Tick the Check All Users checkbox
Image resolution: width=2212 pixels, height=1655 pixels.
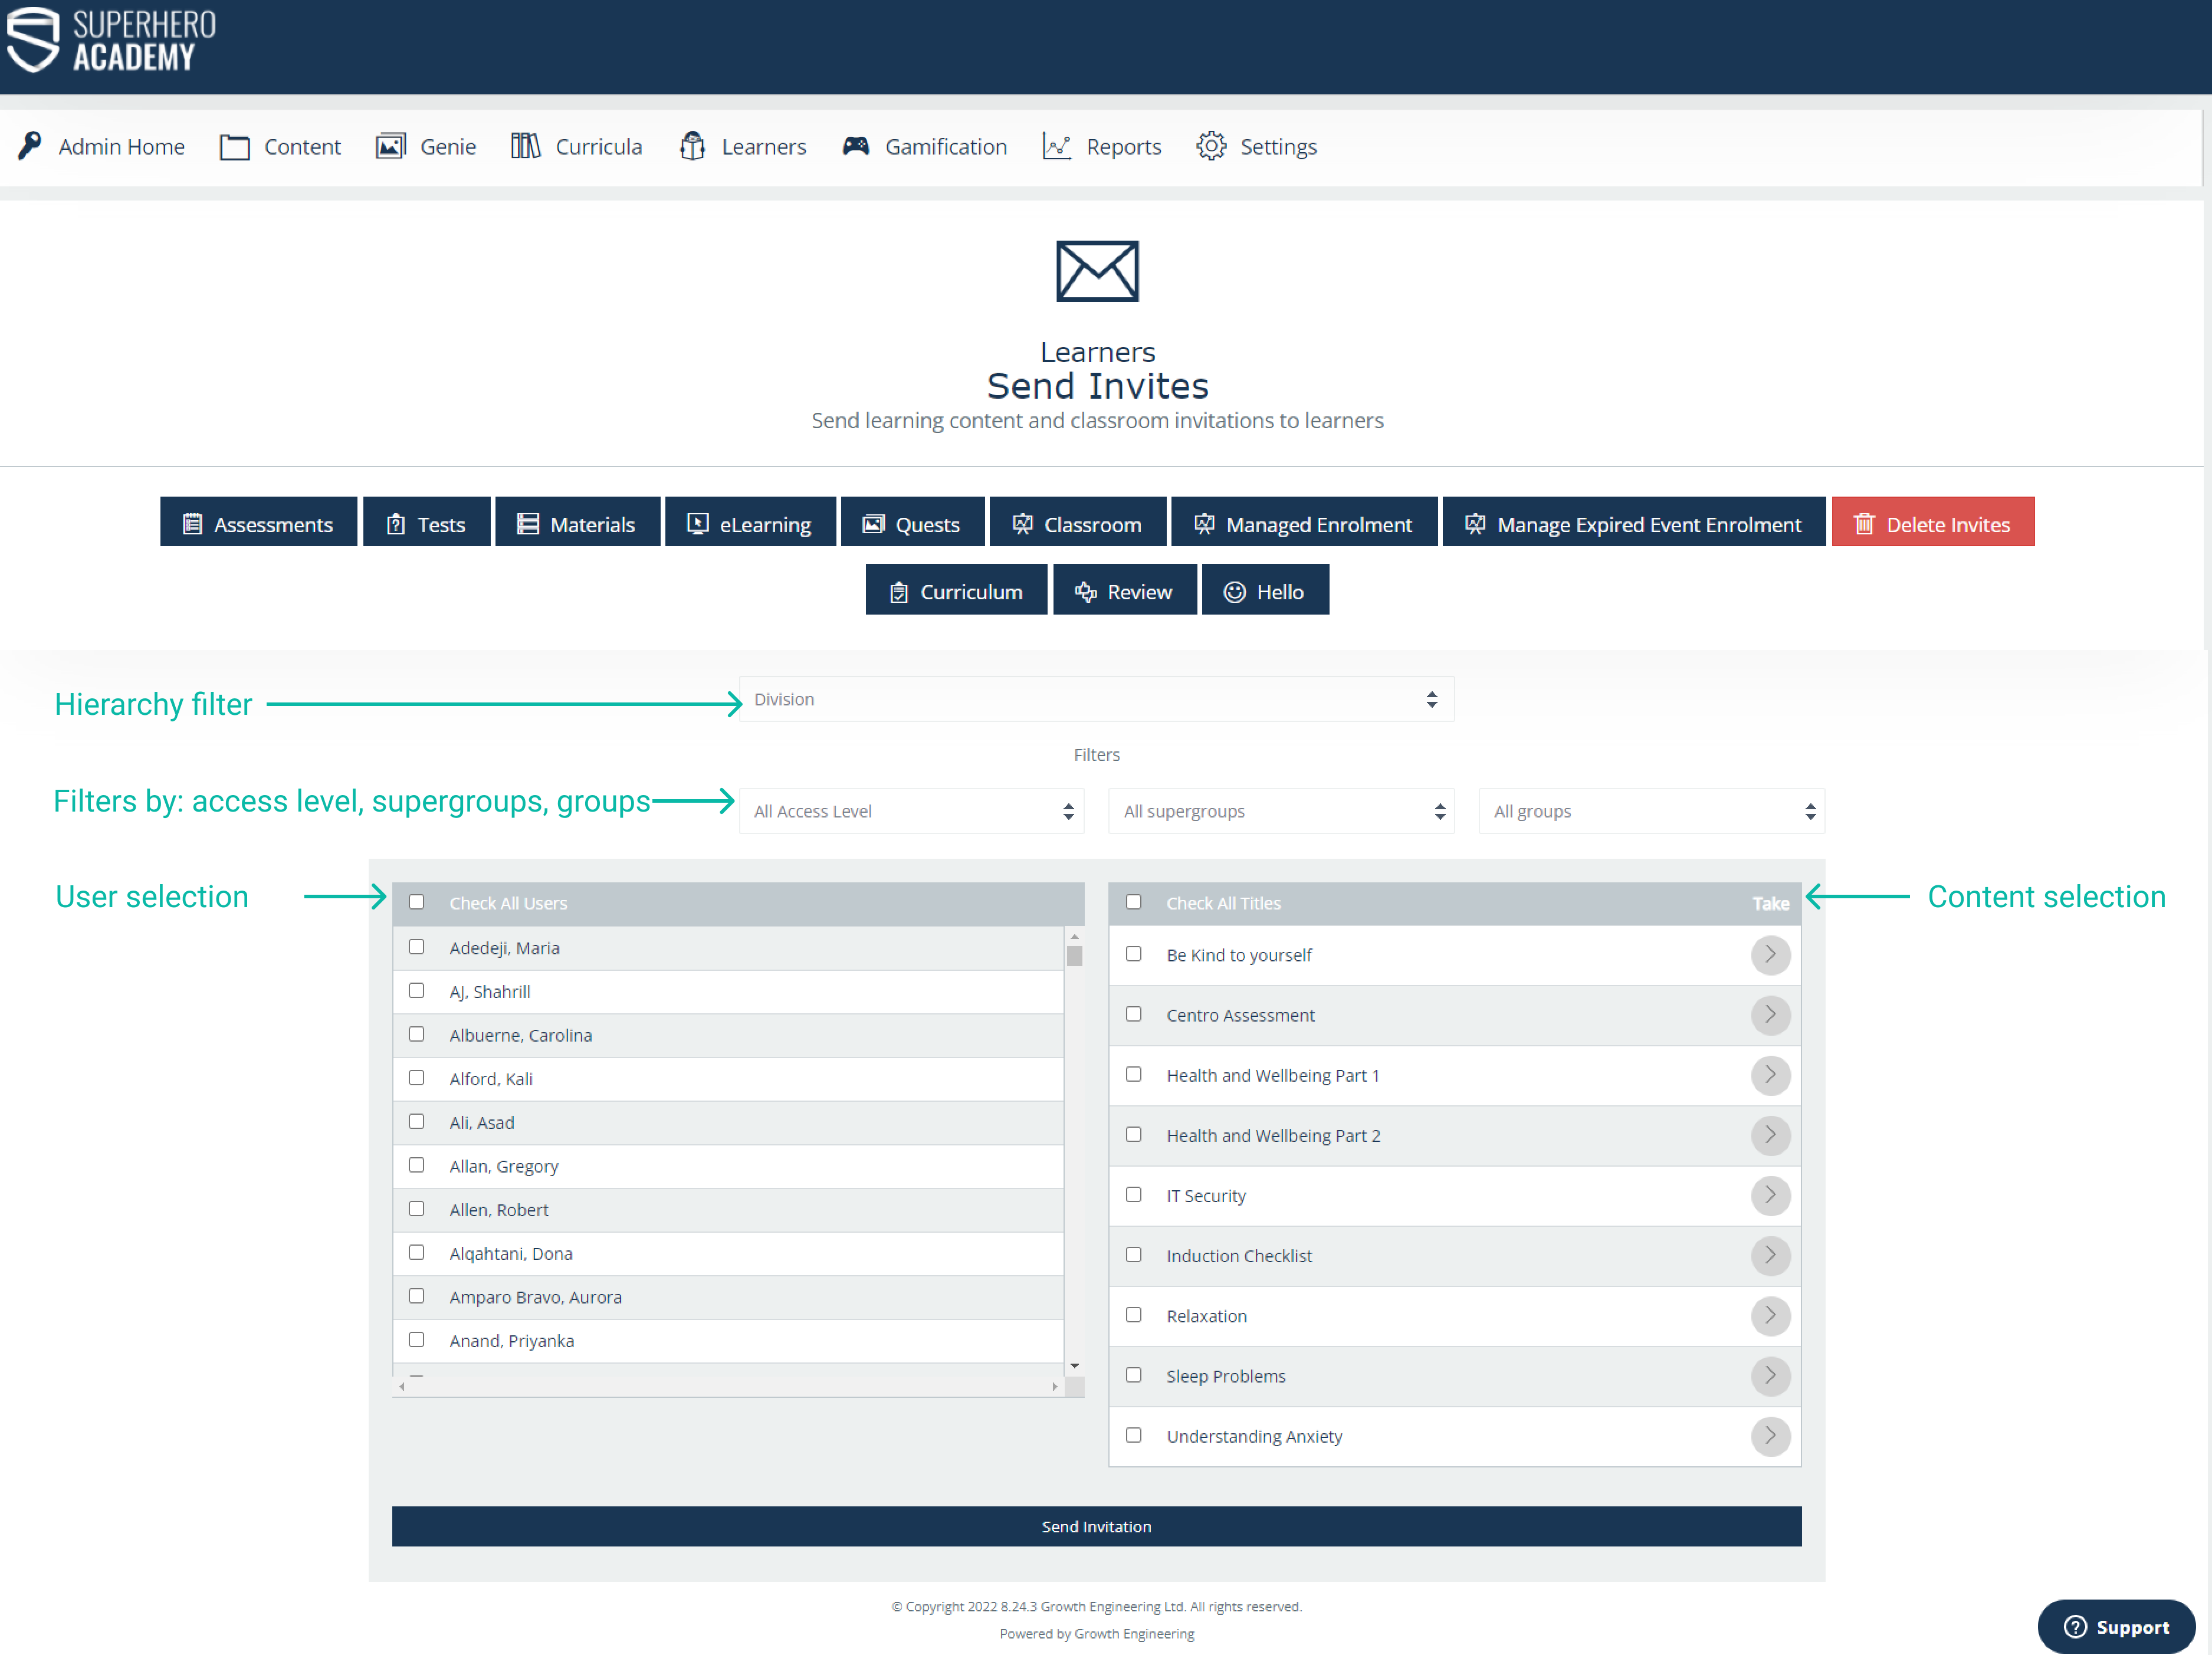point(417,902)
